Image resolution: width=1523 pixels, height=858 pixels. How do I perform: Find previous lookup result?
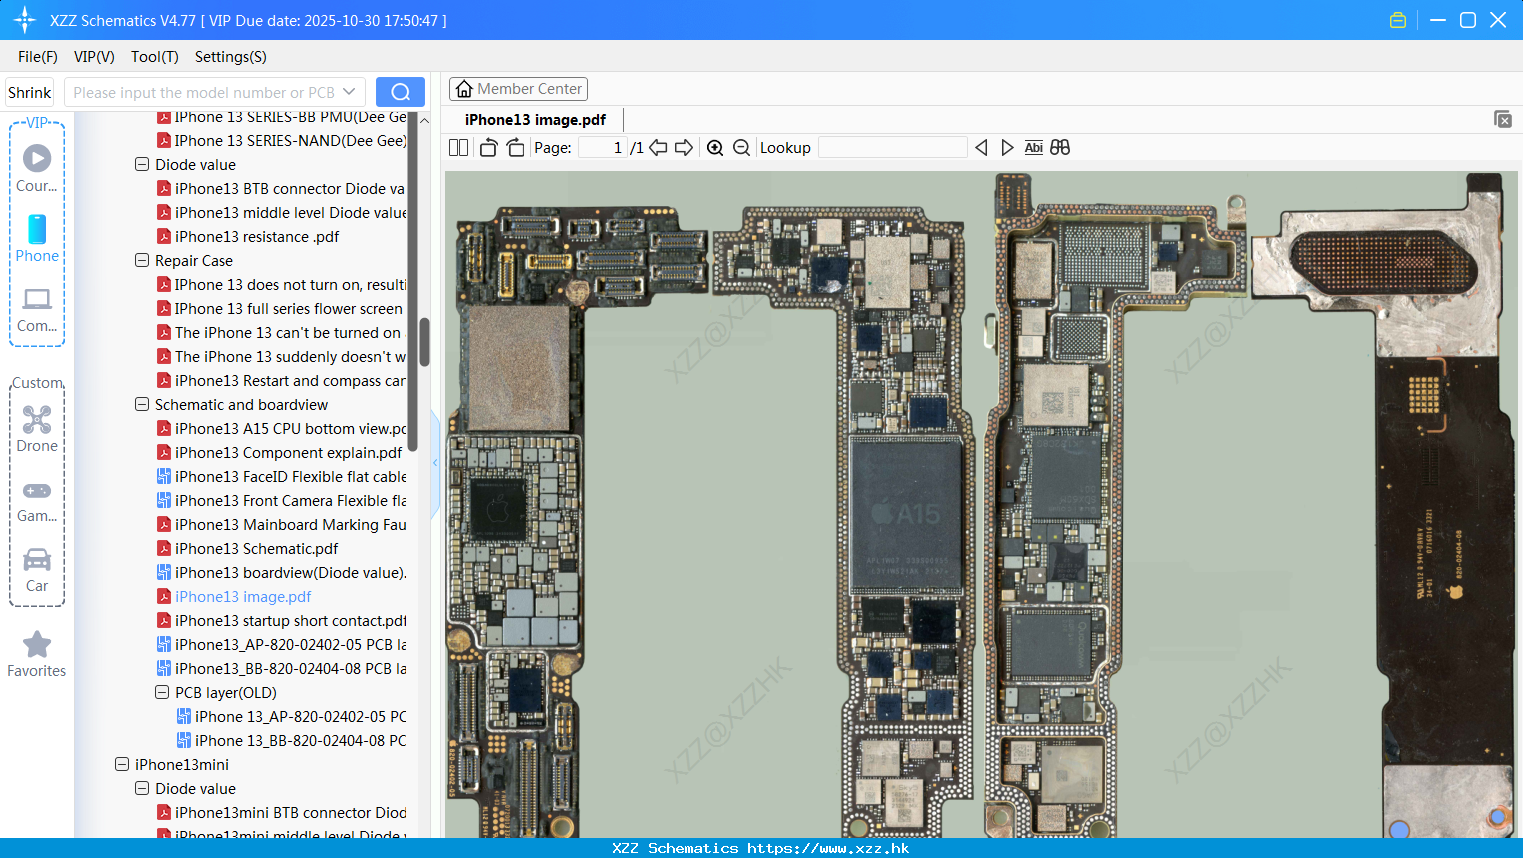981,148
